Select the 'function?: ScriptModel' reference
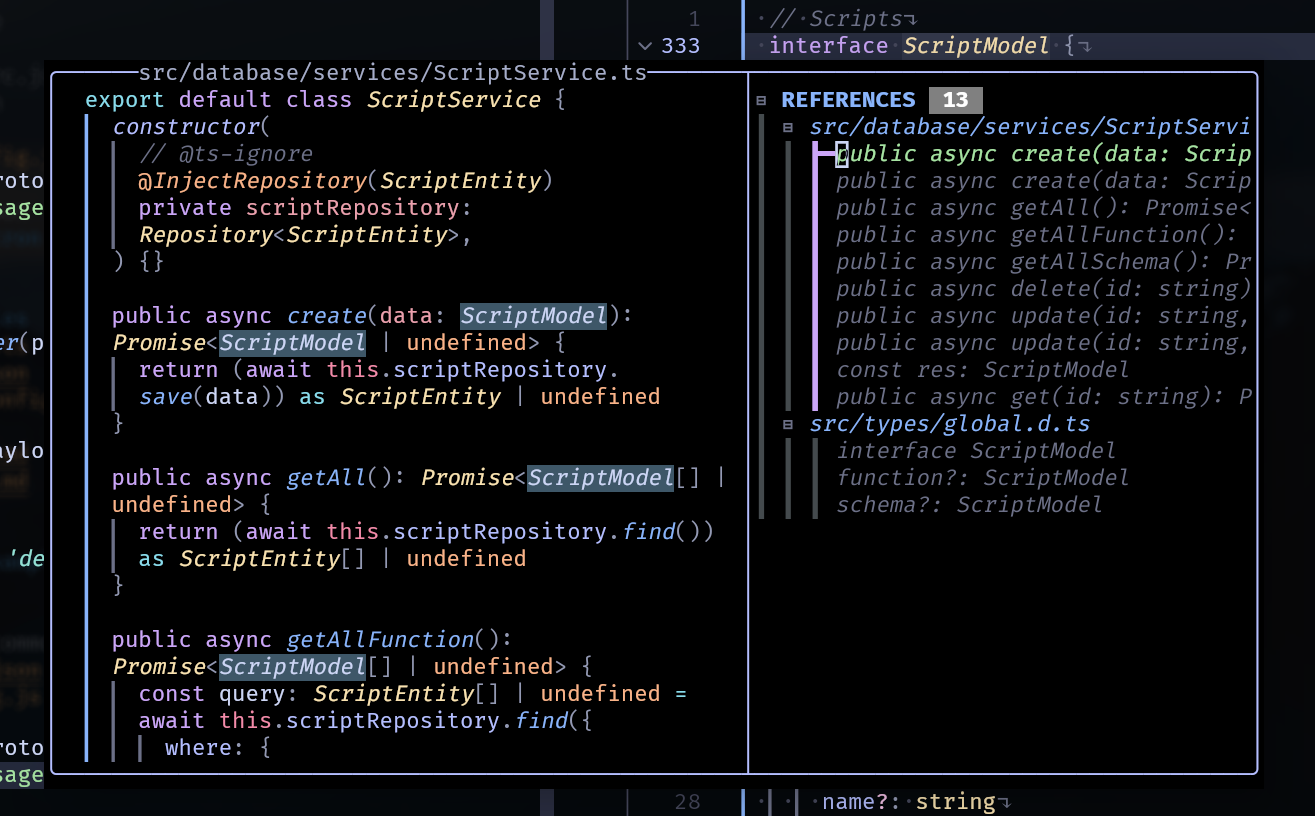 (x=982, y=478)
